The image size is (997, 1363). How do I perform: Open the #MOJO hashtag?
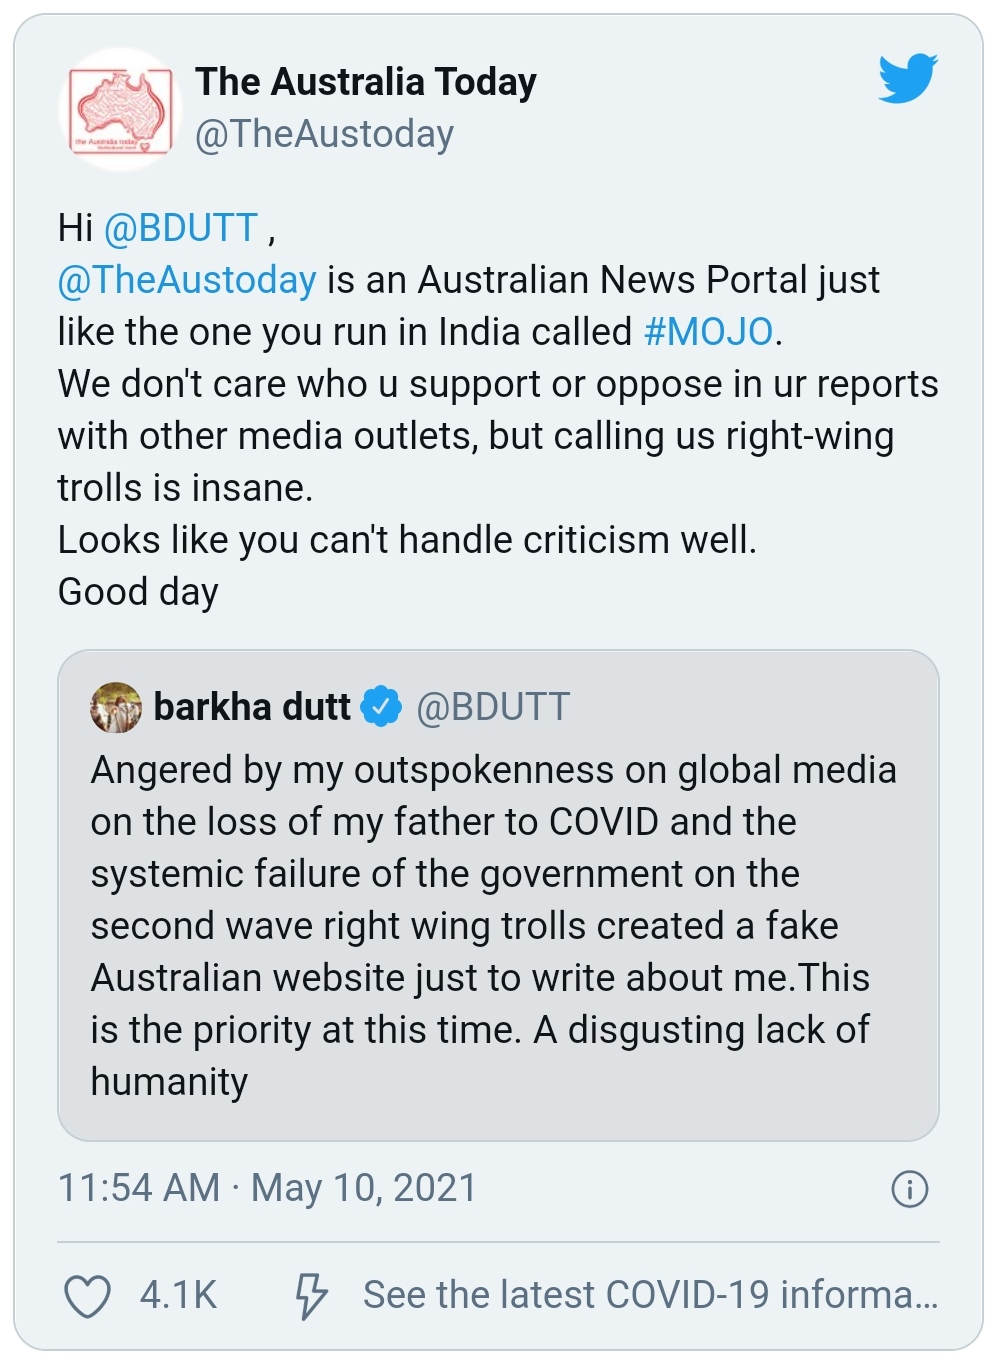[x=708, y=332]
